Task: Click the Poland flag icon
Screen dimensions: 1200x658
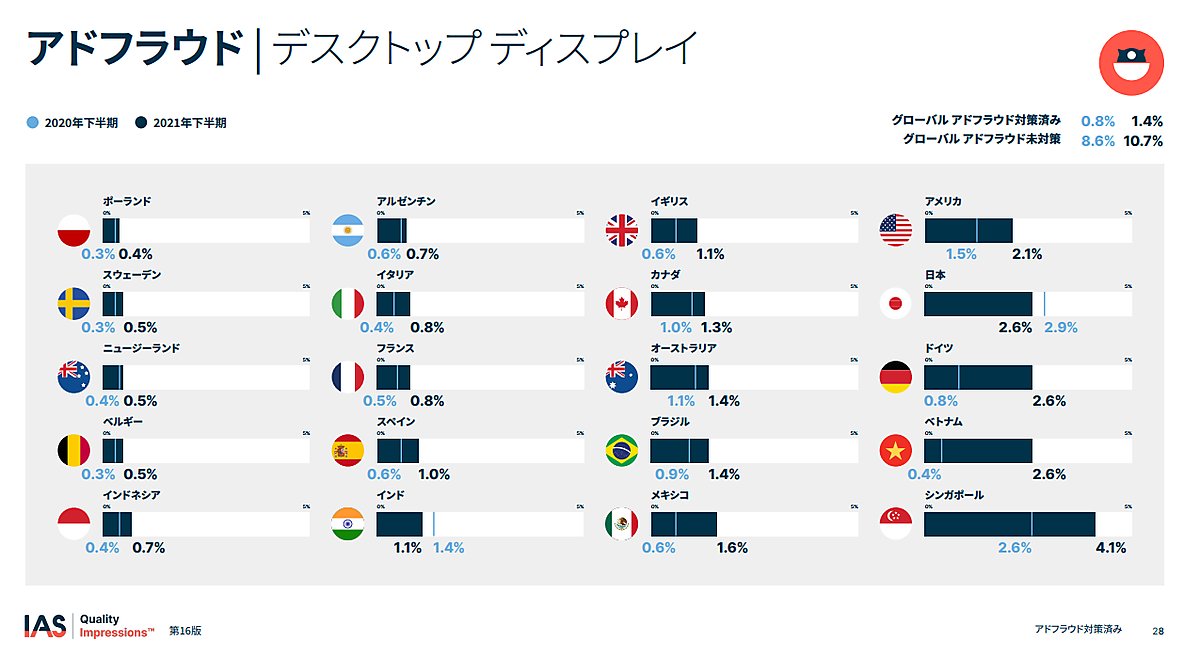Action: coord(75,231)
